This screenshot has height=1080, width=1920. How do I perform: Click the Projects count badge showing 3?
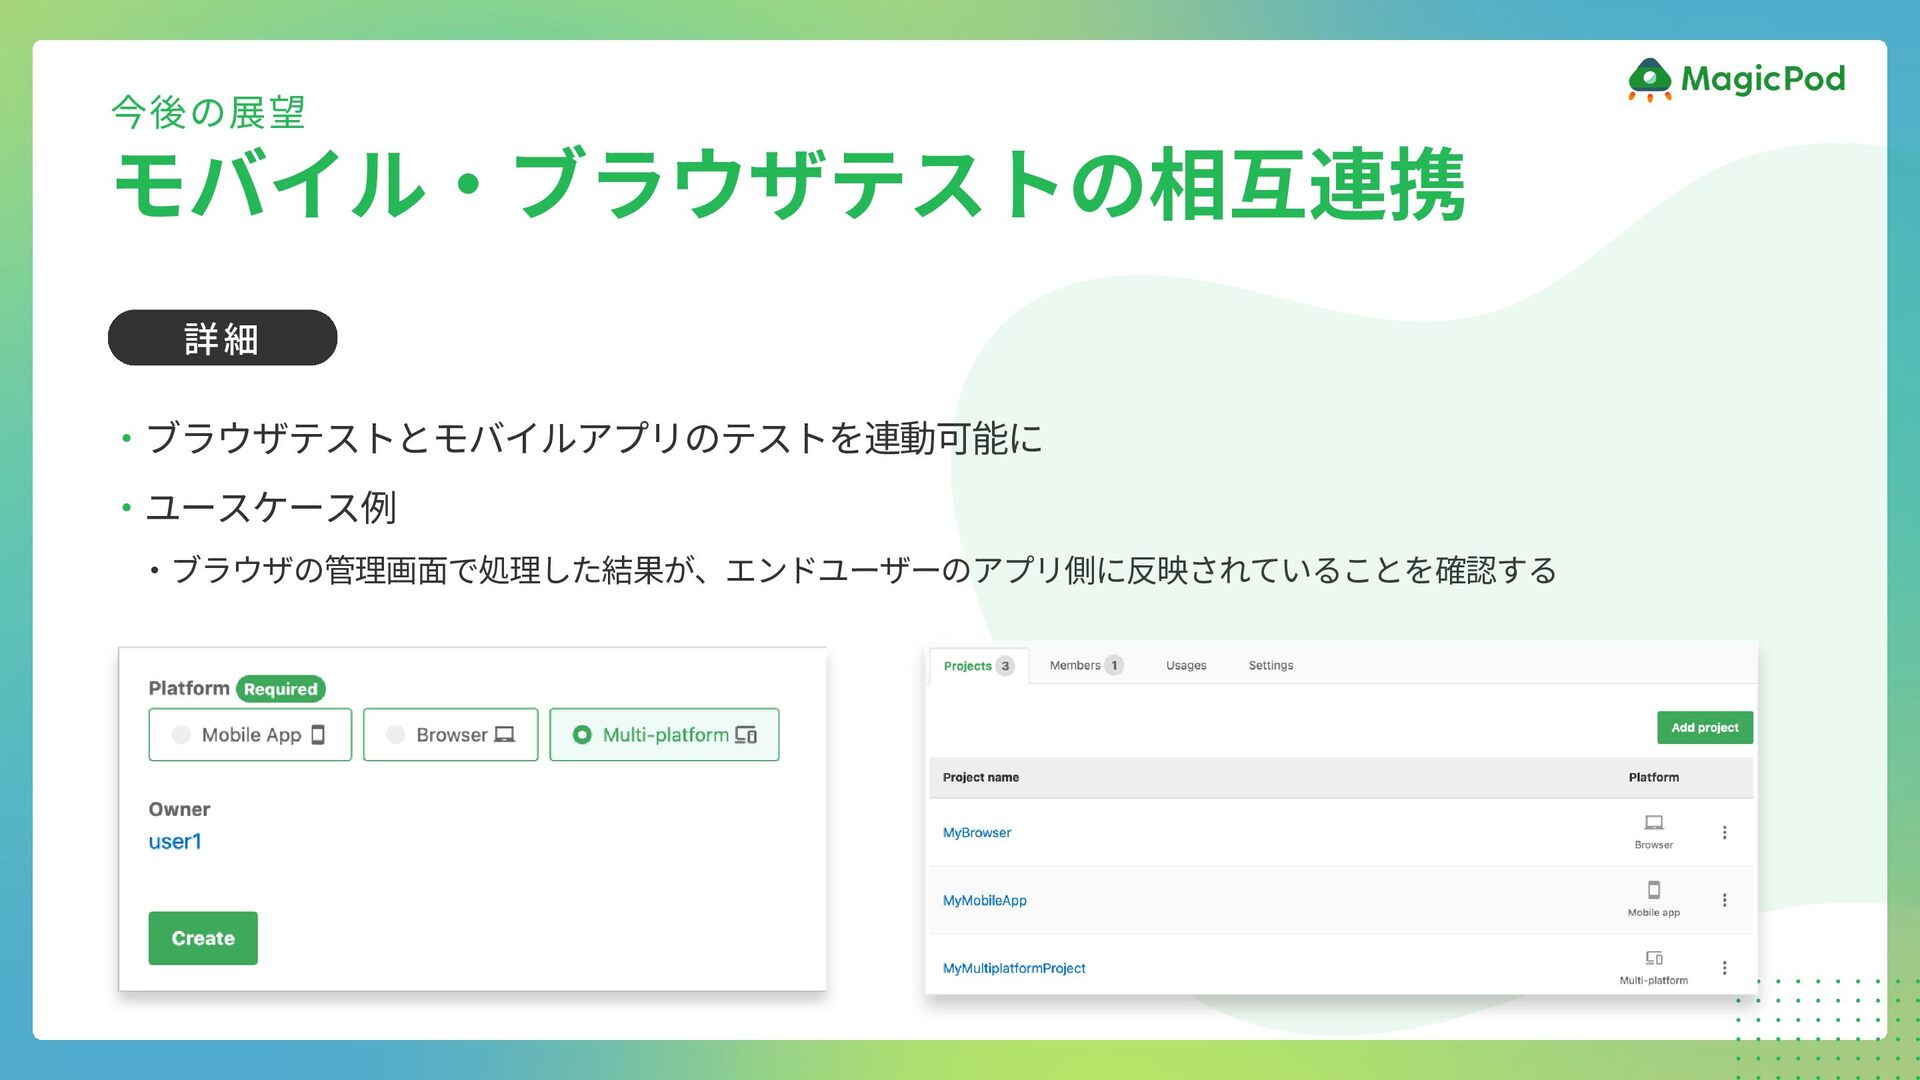tap(1005, 666)
